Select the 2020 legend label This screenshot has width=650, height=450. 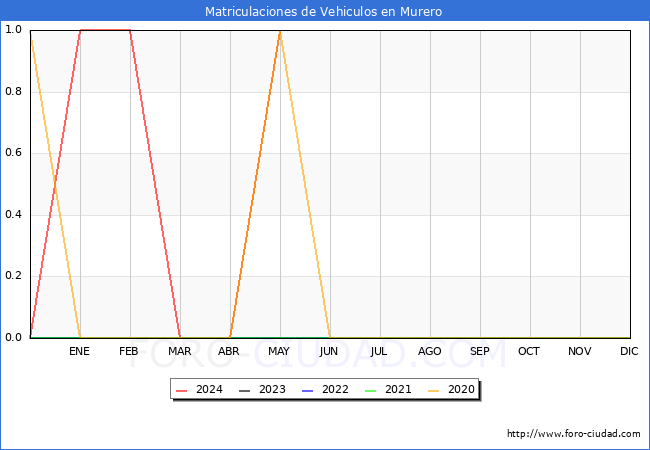tap(461, 390)
